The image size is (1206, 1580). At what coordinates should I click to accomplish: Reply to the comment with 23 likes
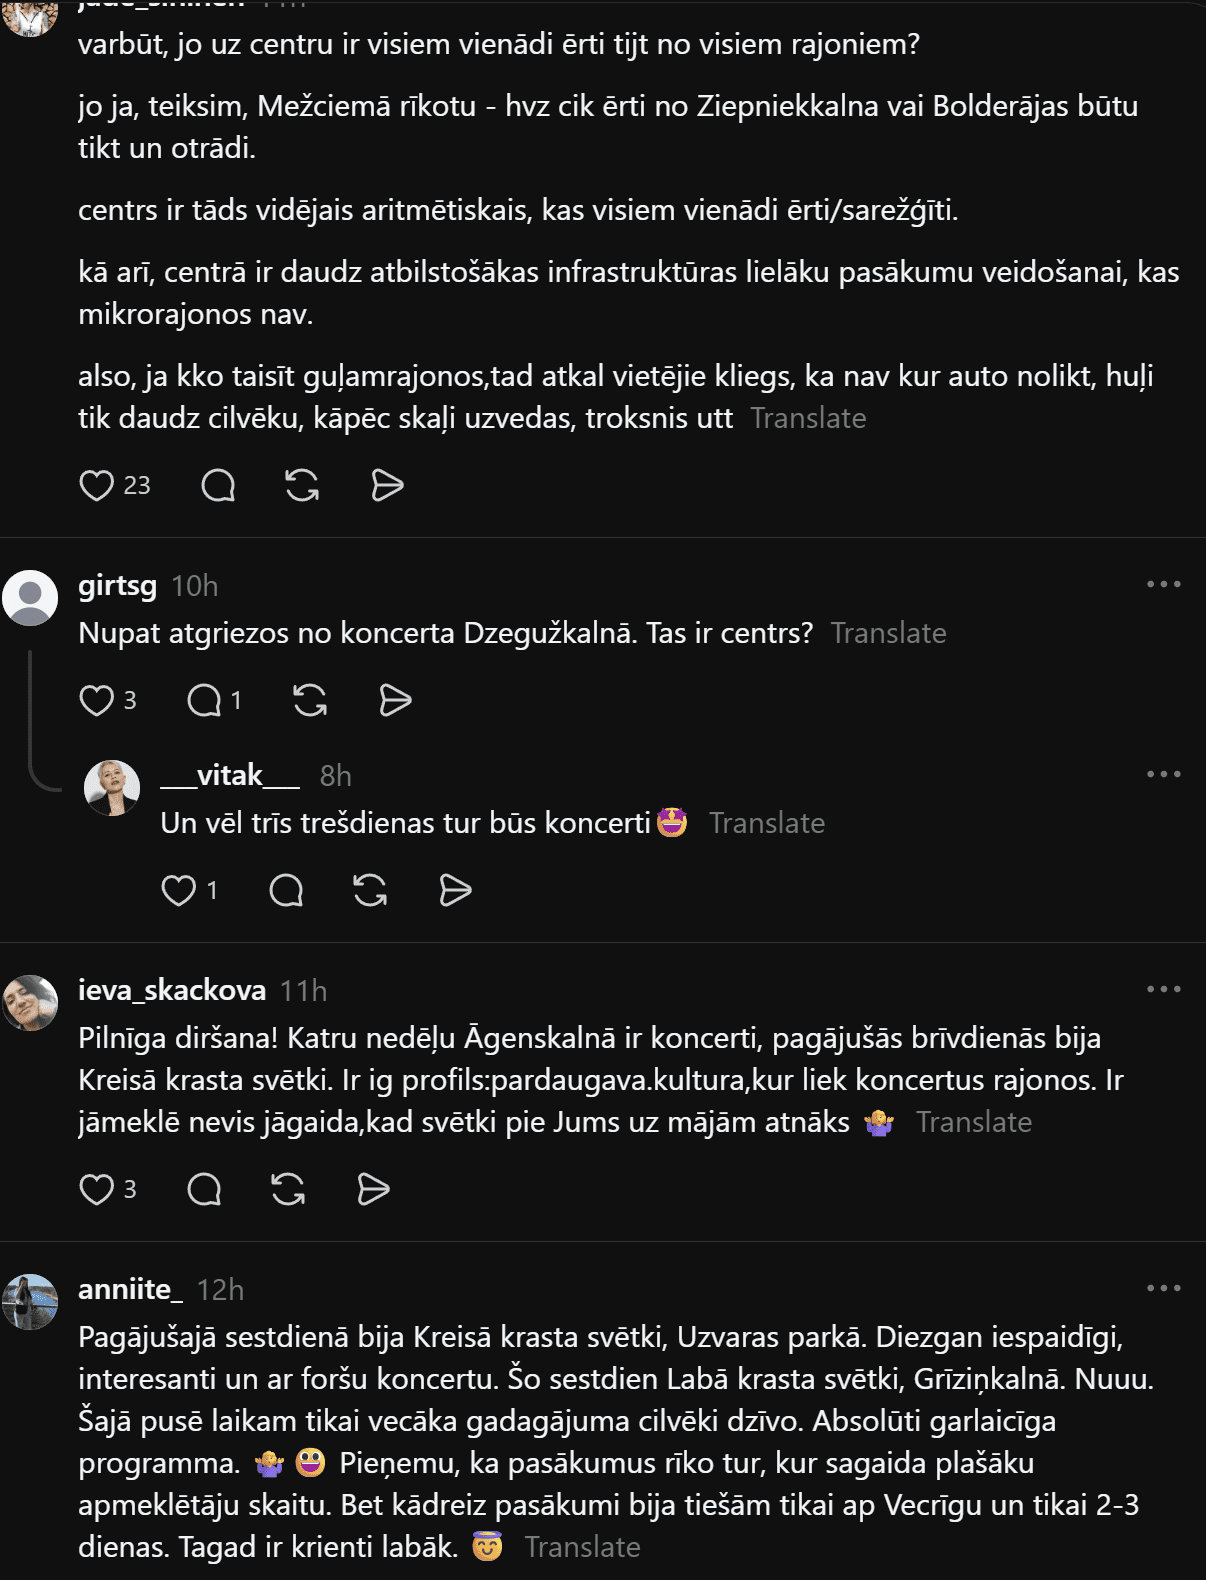[218, 486]
